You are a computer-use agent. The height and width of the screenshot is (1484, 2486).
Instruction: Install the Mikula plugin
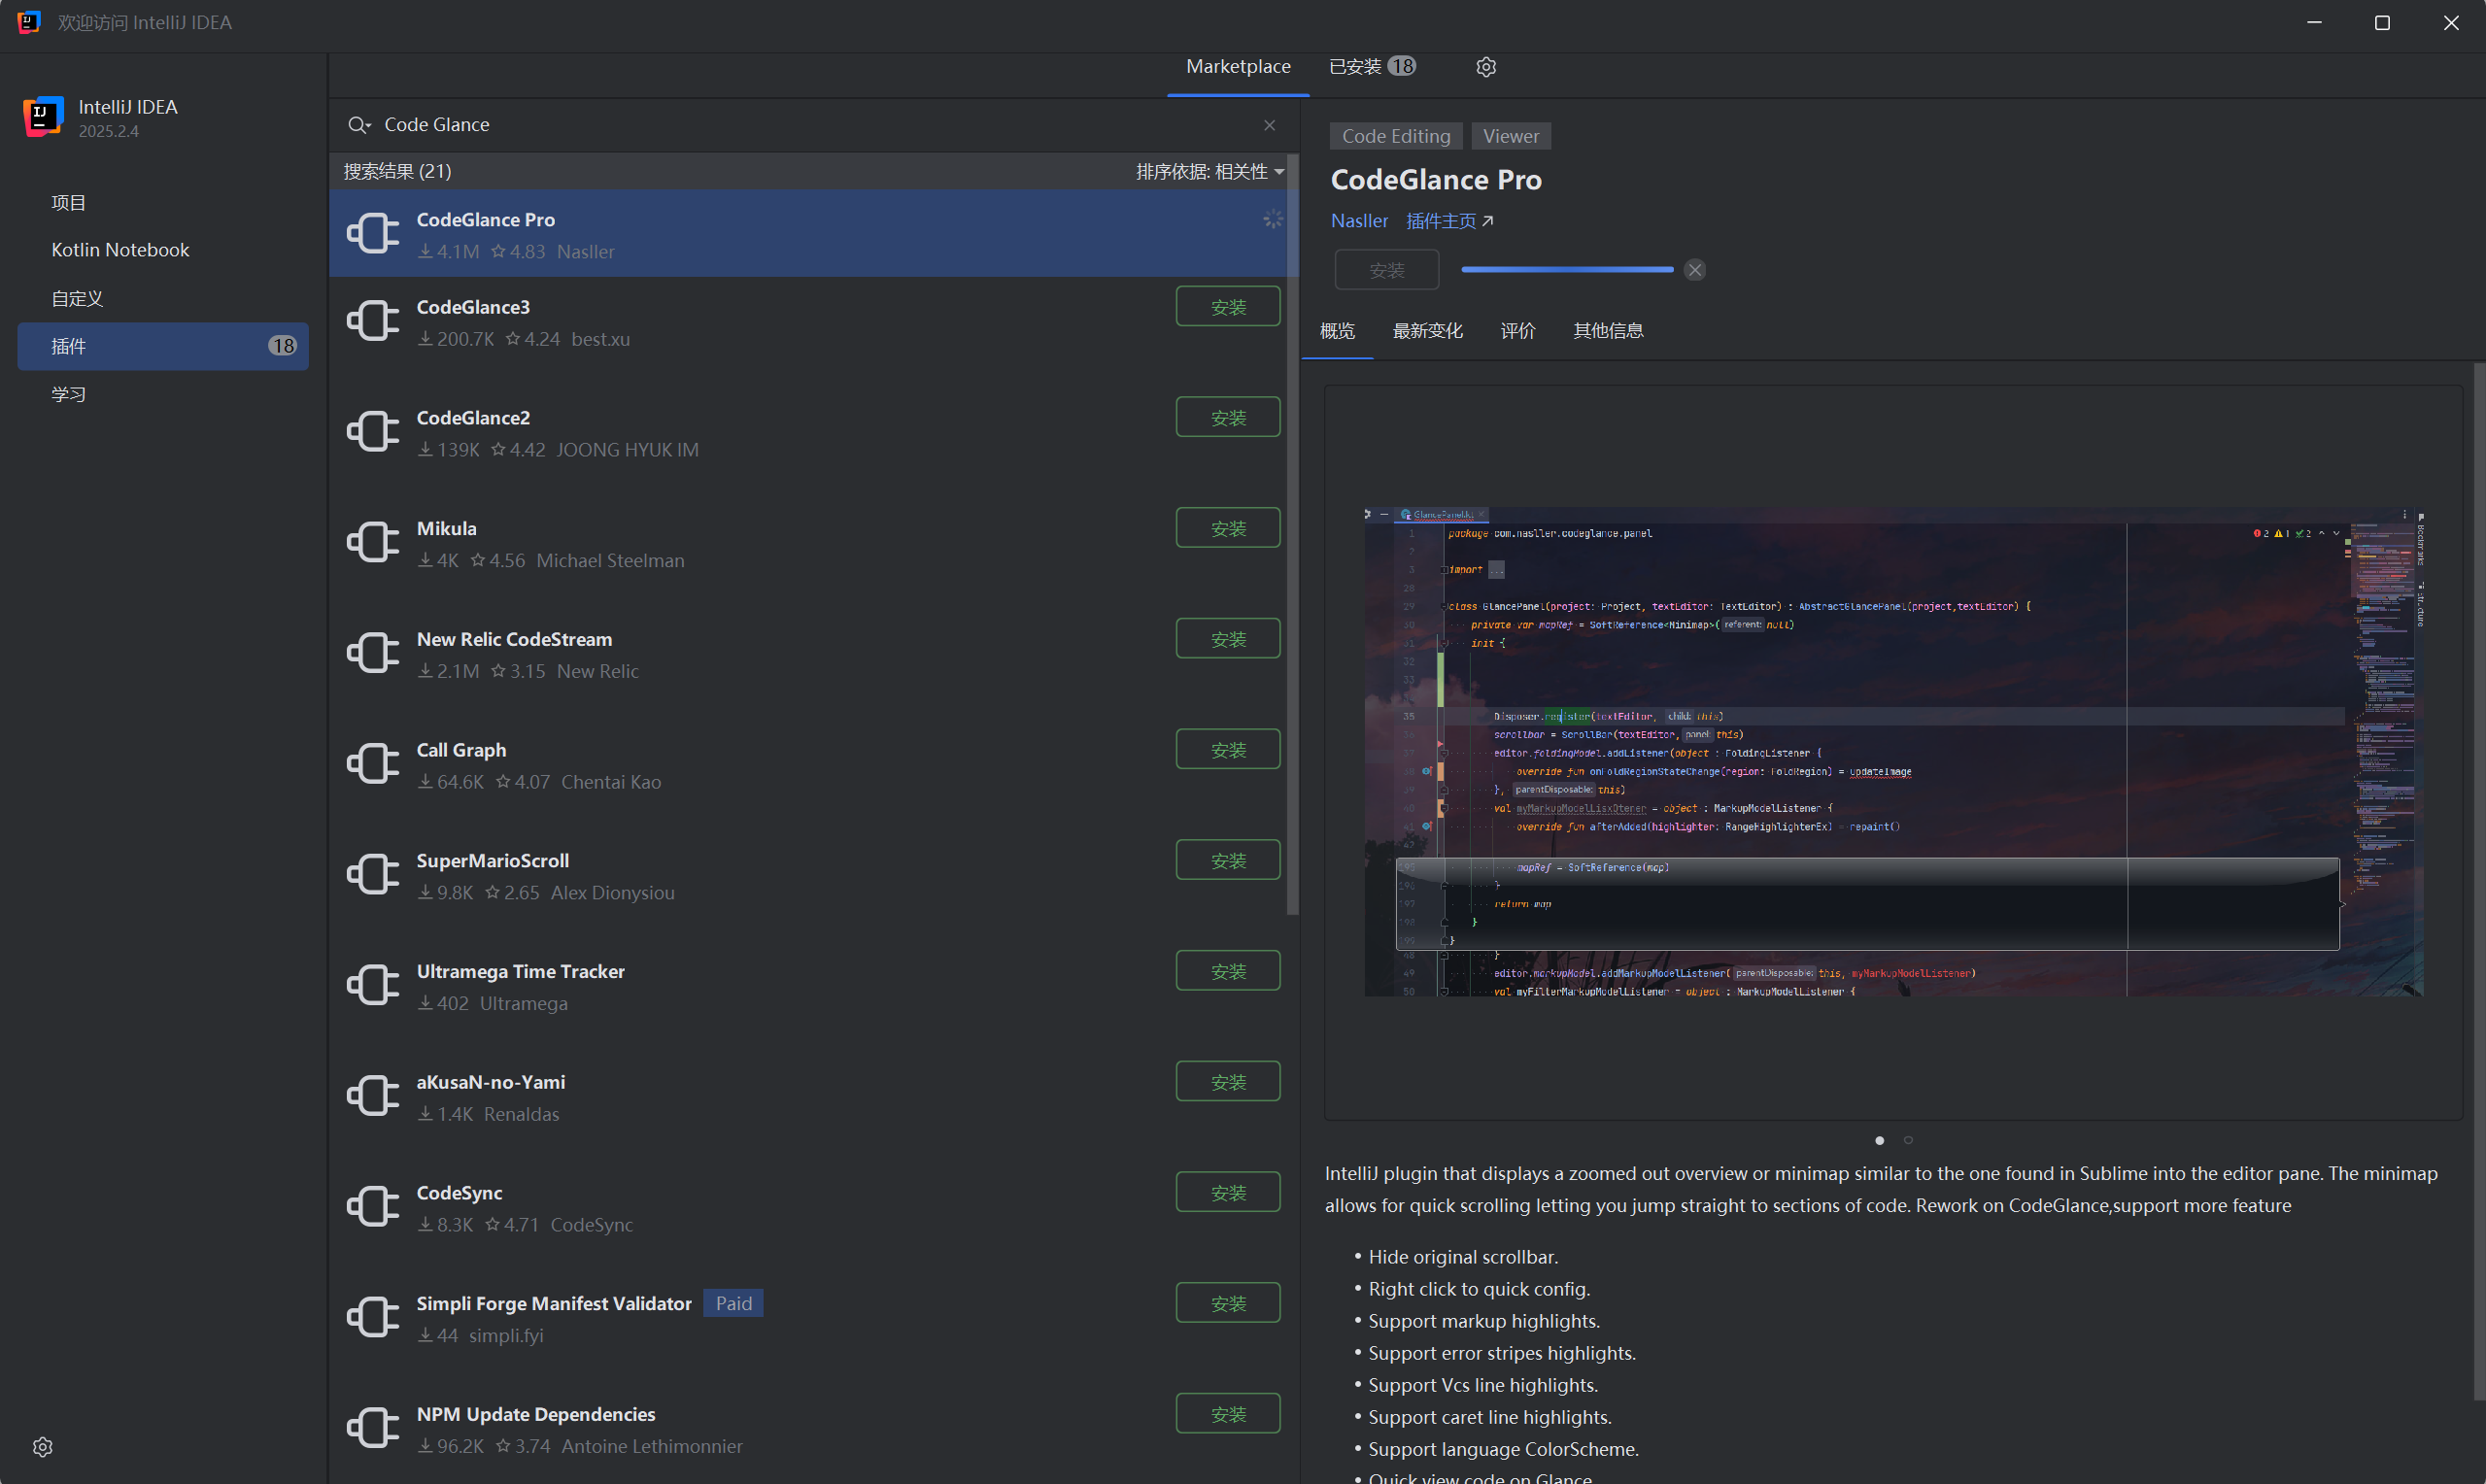1227,527
